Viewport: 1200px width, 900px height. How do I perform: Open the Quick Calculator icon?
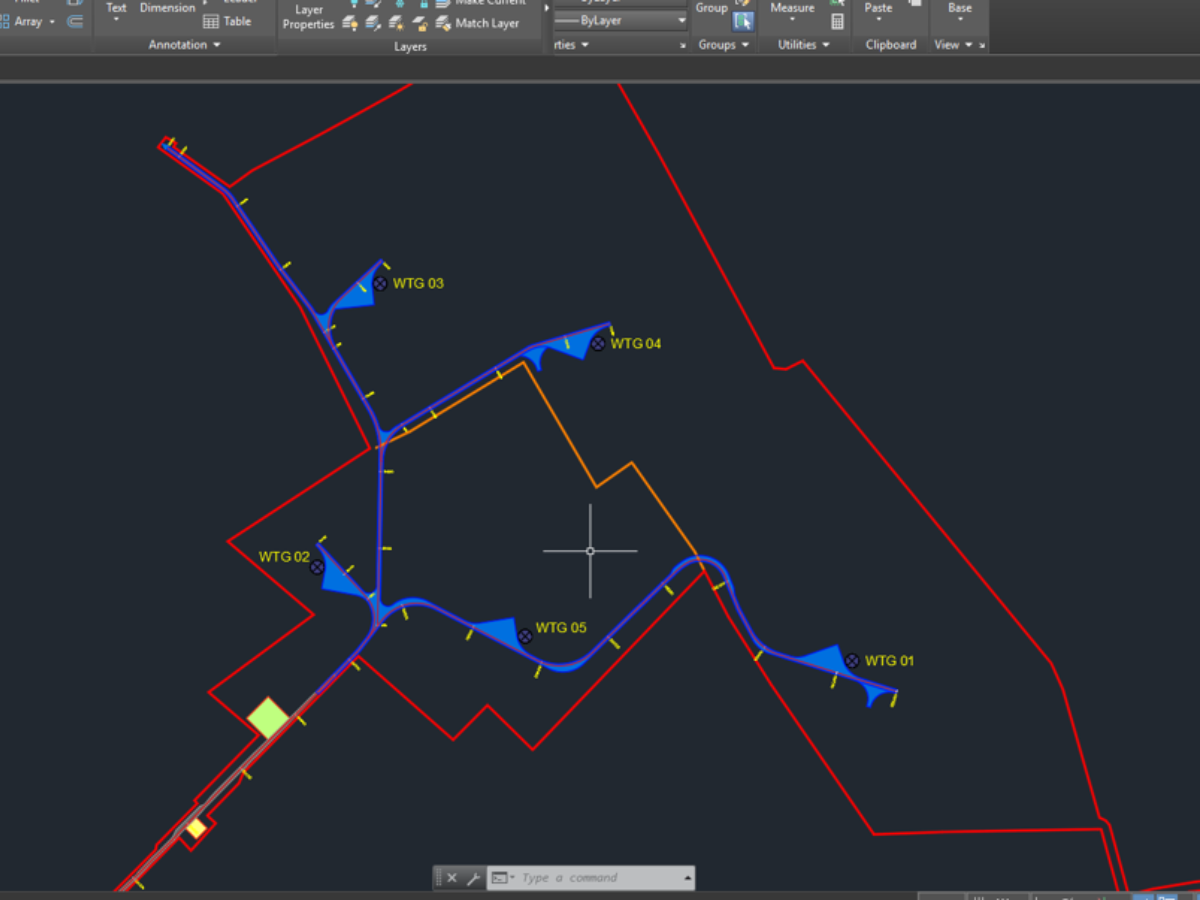(838, 21)
